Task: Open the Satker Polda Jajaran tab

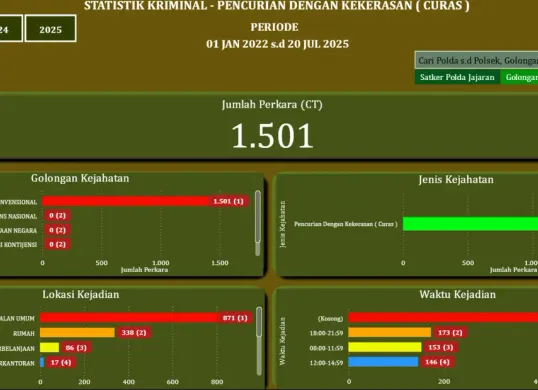Action: pyautogui.click(x=457, y=77)
